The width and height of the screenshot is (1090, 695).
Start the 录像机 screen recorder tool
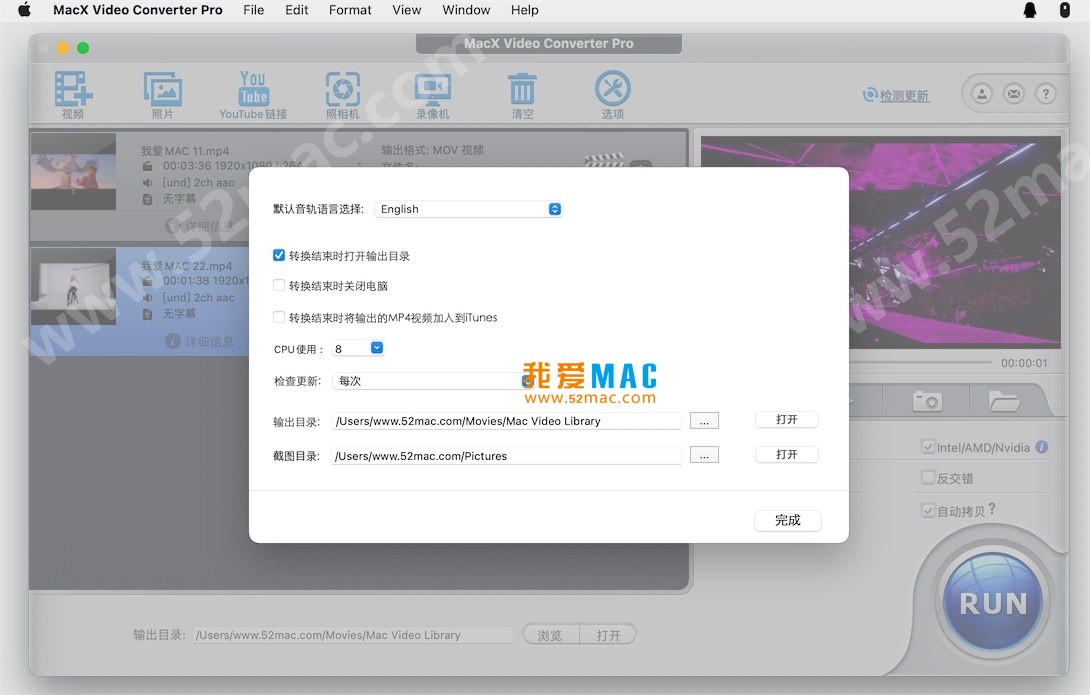click(x=432, y=89)
